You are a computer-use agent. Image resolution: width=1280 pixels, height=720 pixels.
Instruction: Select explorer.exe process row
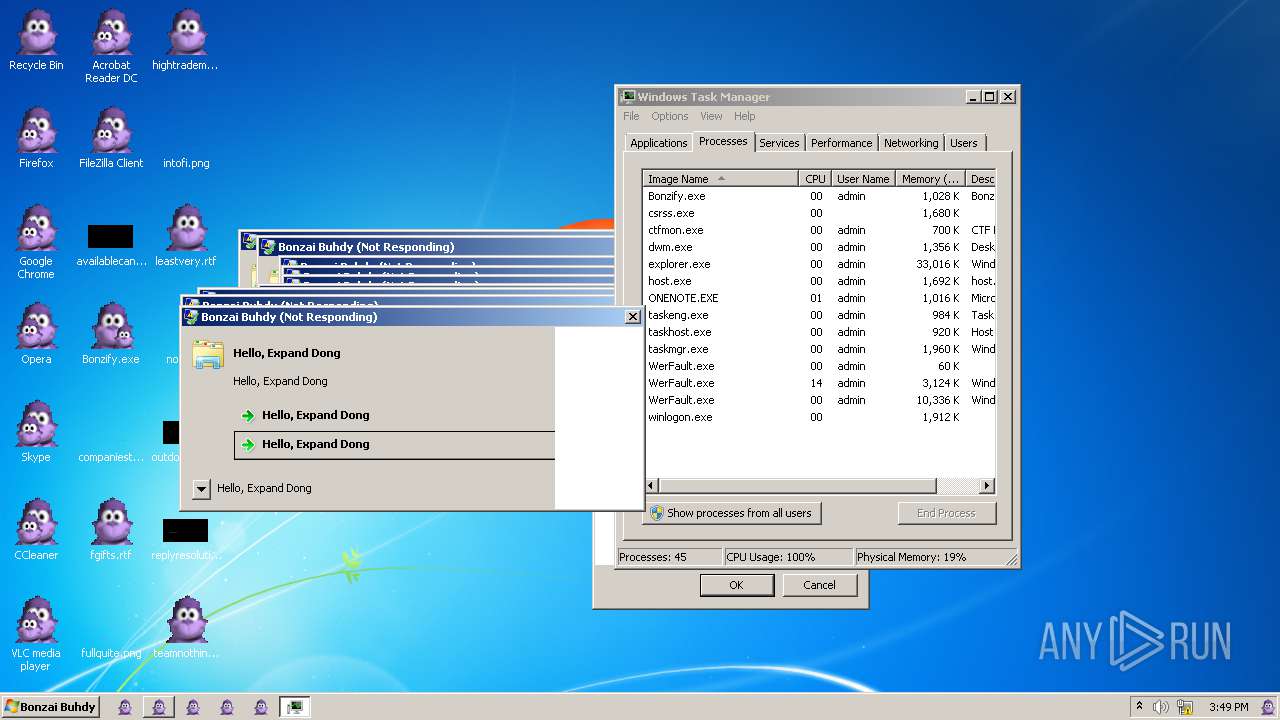pos(819,264)
